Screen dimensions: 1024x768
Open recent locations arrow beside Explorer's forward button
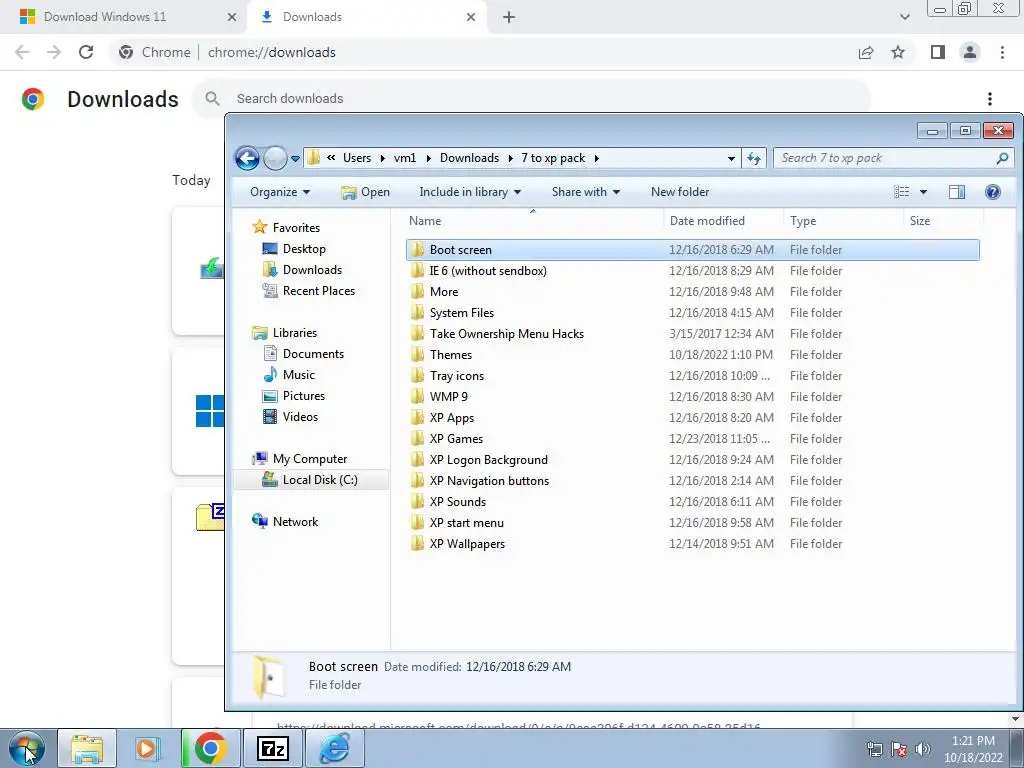tap(295, 159)
